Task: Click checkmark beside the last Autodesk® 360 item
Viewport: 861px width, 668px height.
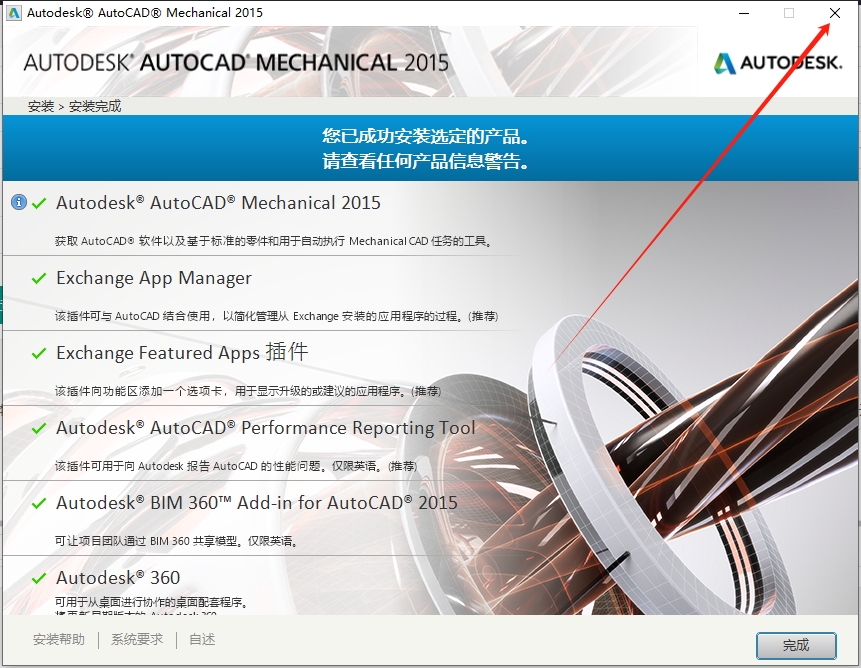Action: click(x=40, y=578)
